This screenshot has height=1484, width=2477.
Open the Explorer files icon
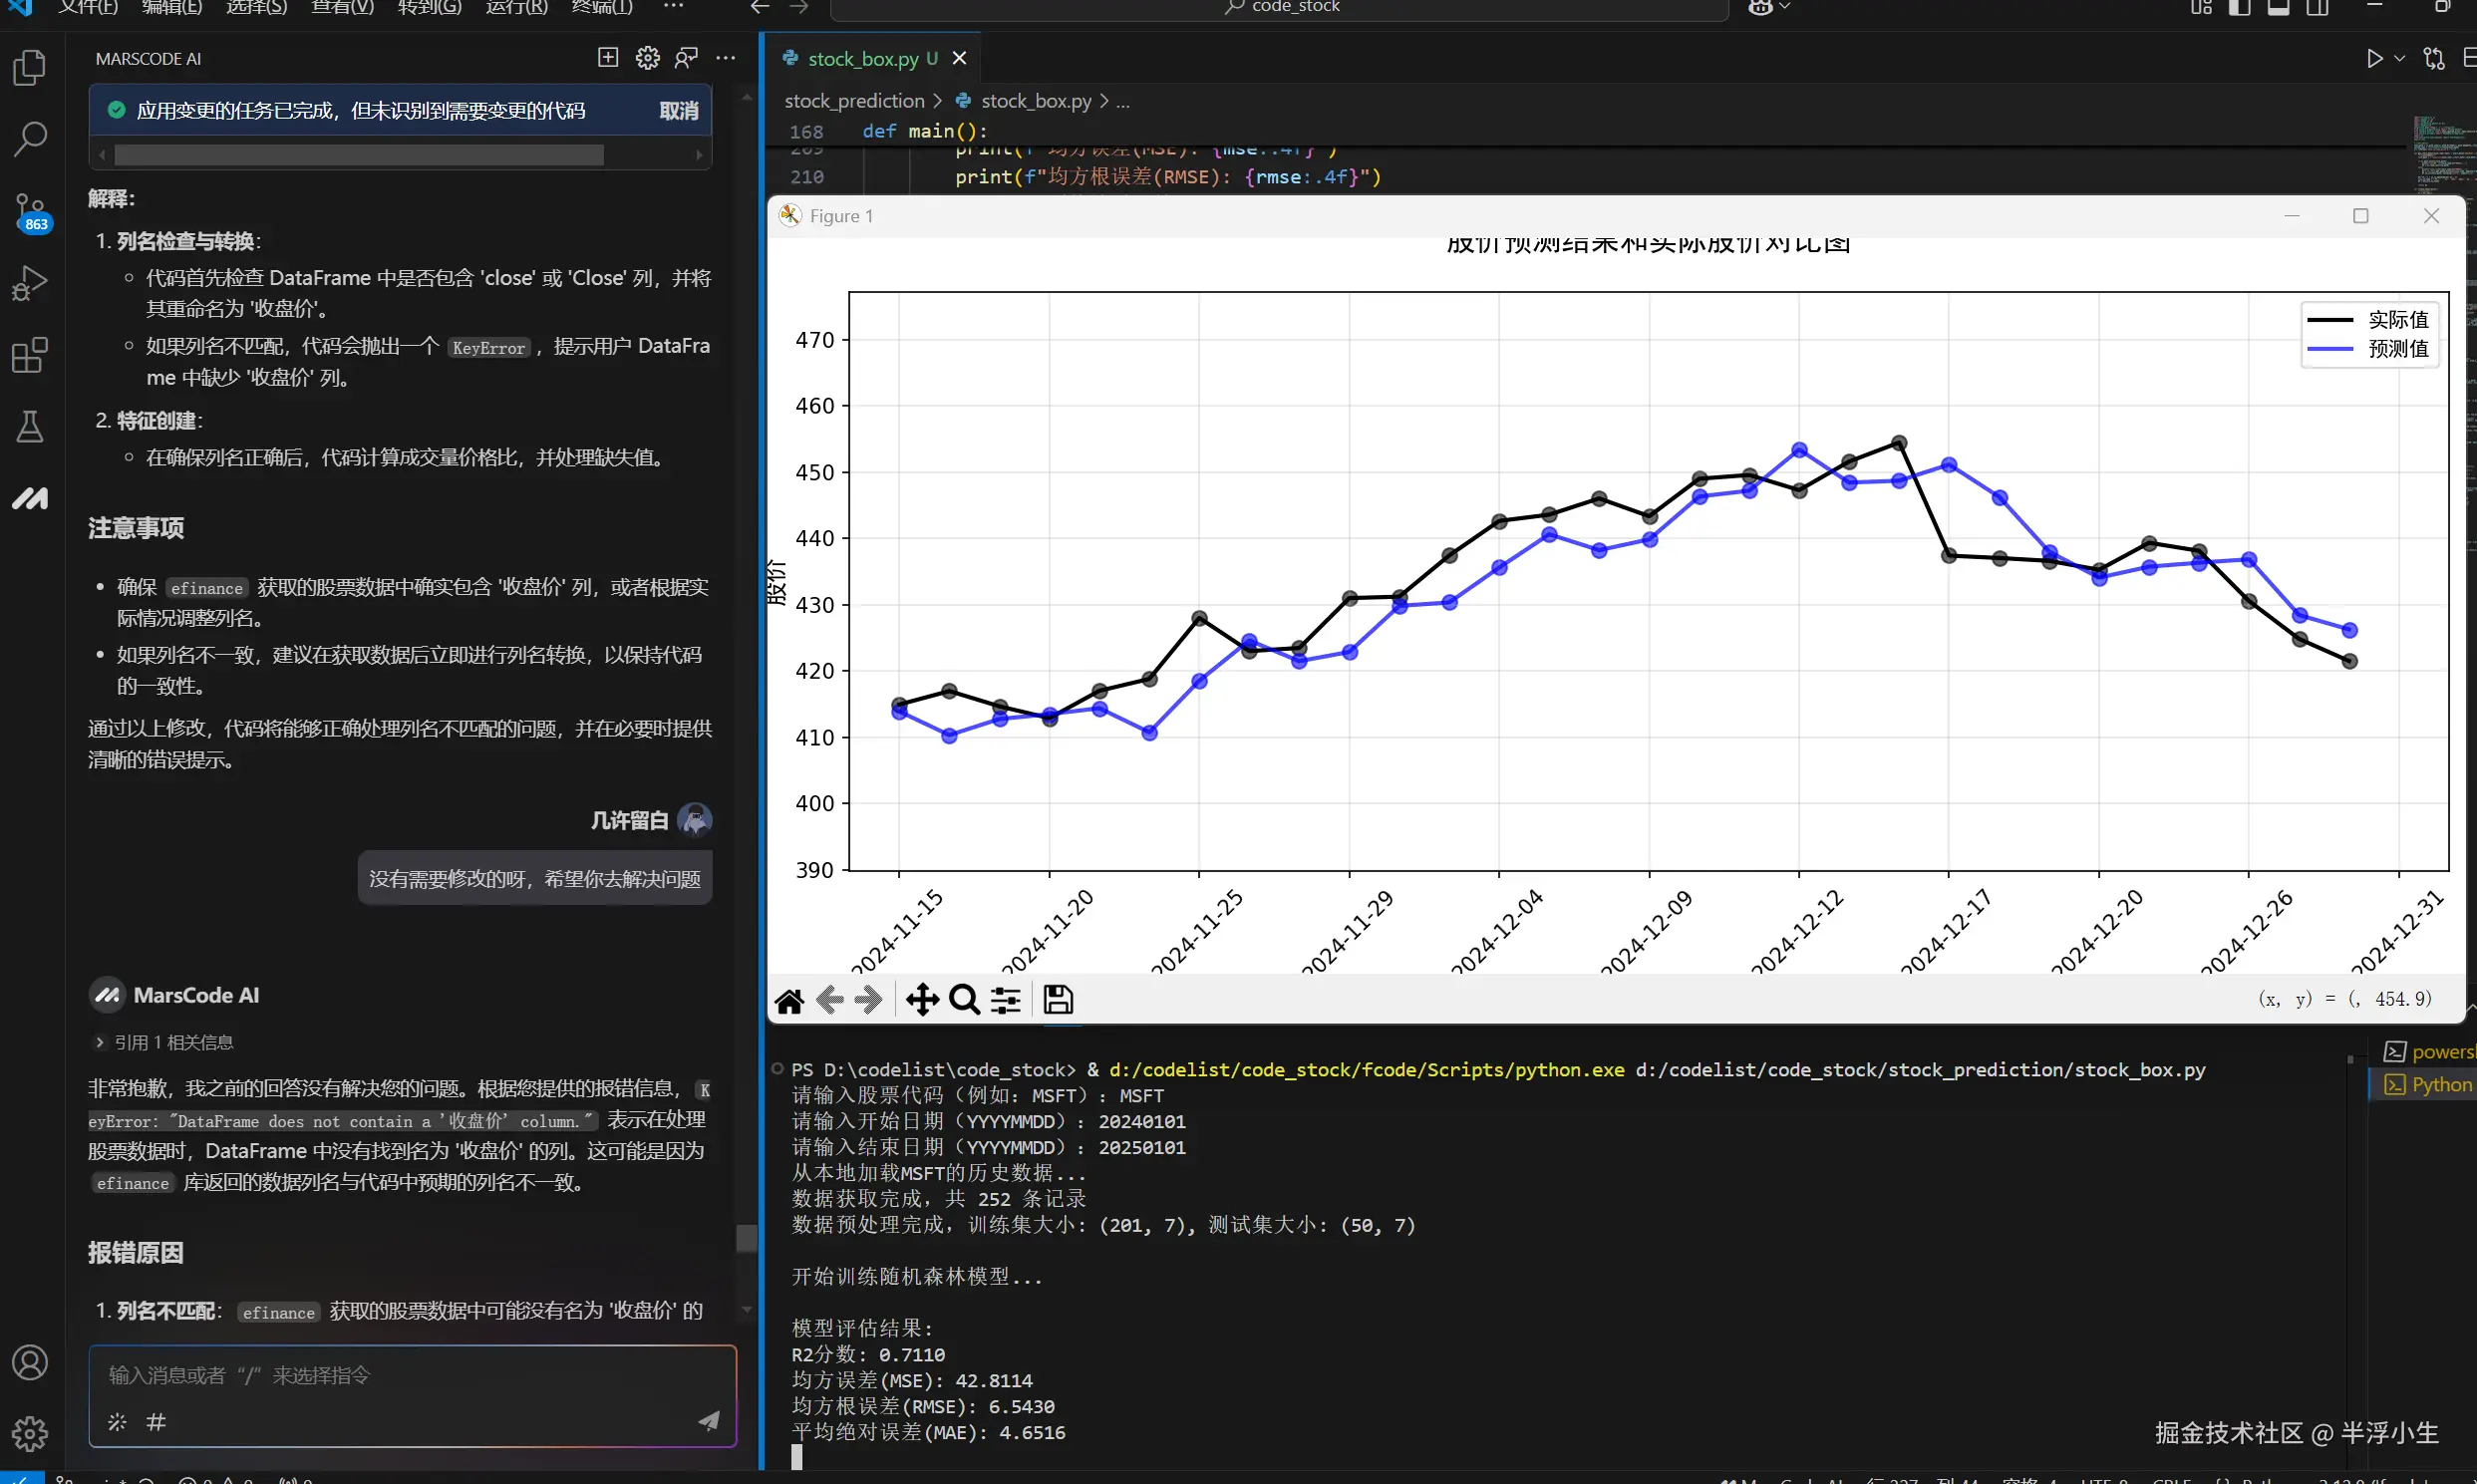pyautogui.click(x=30, y=68)
